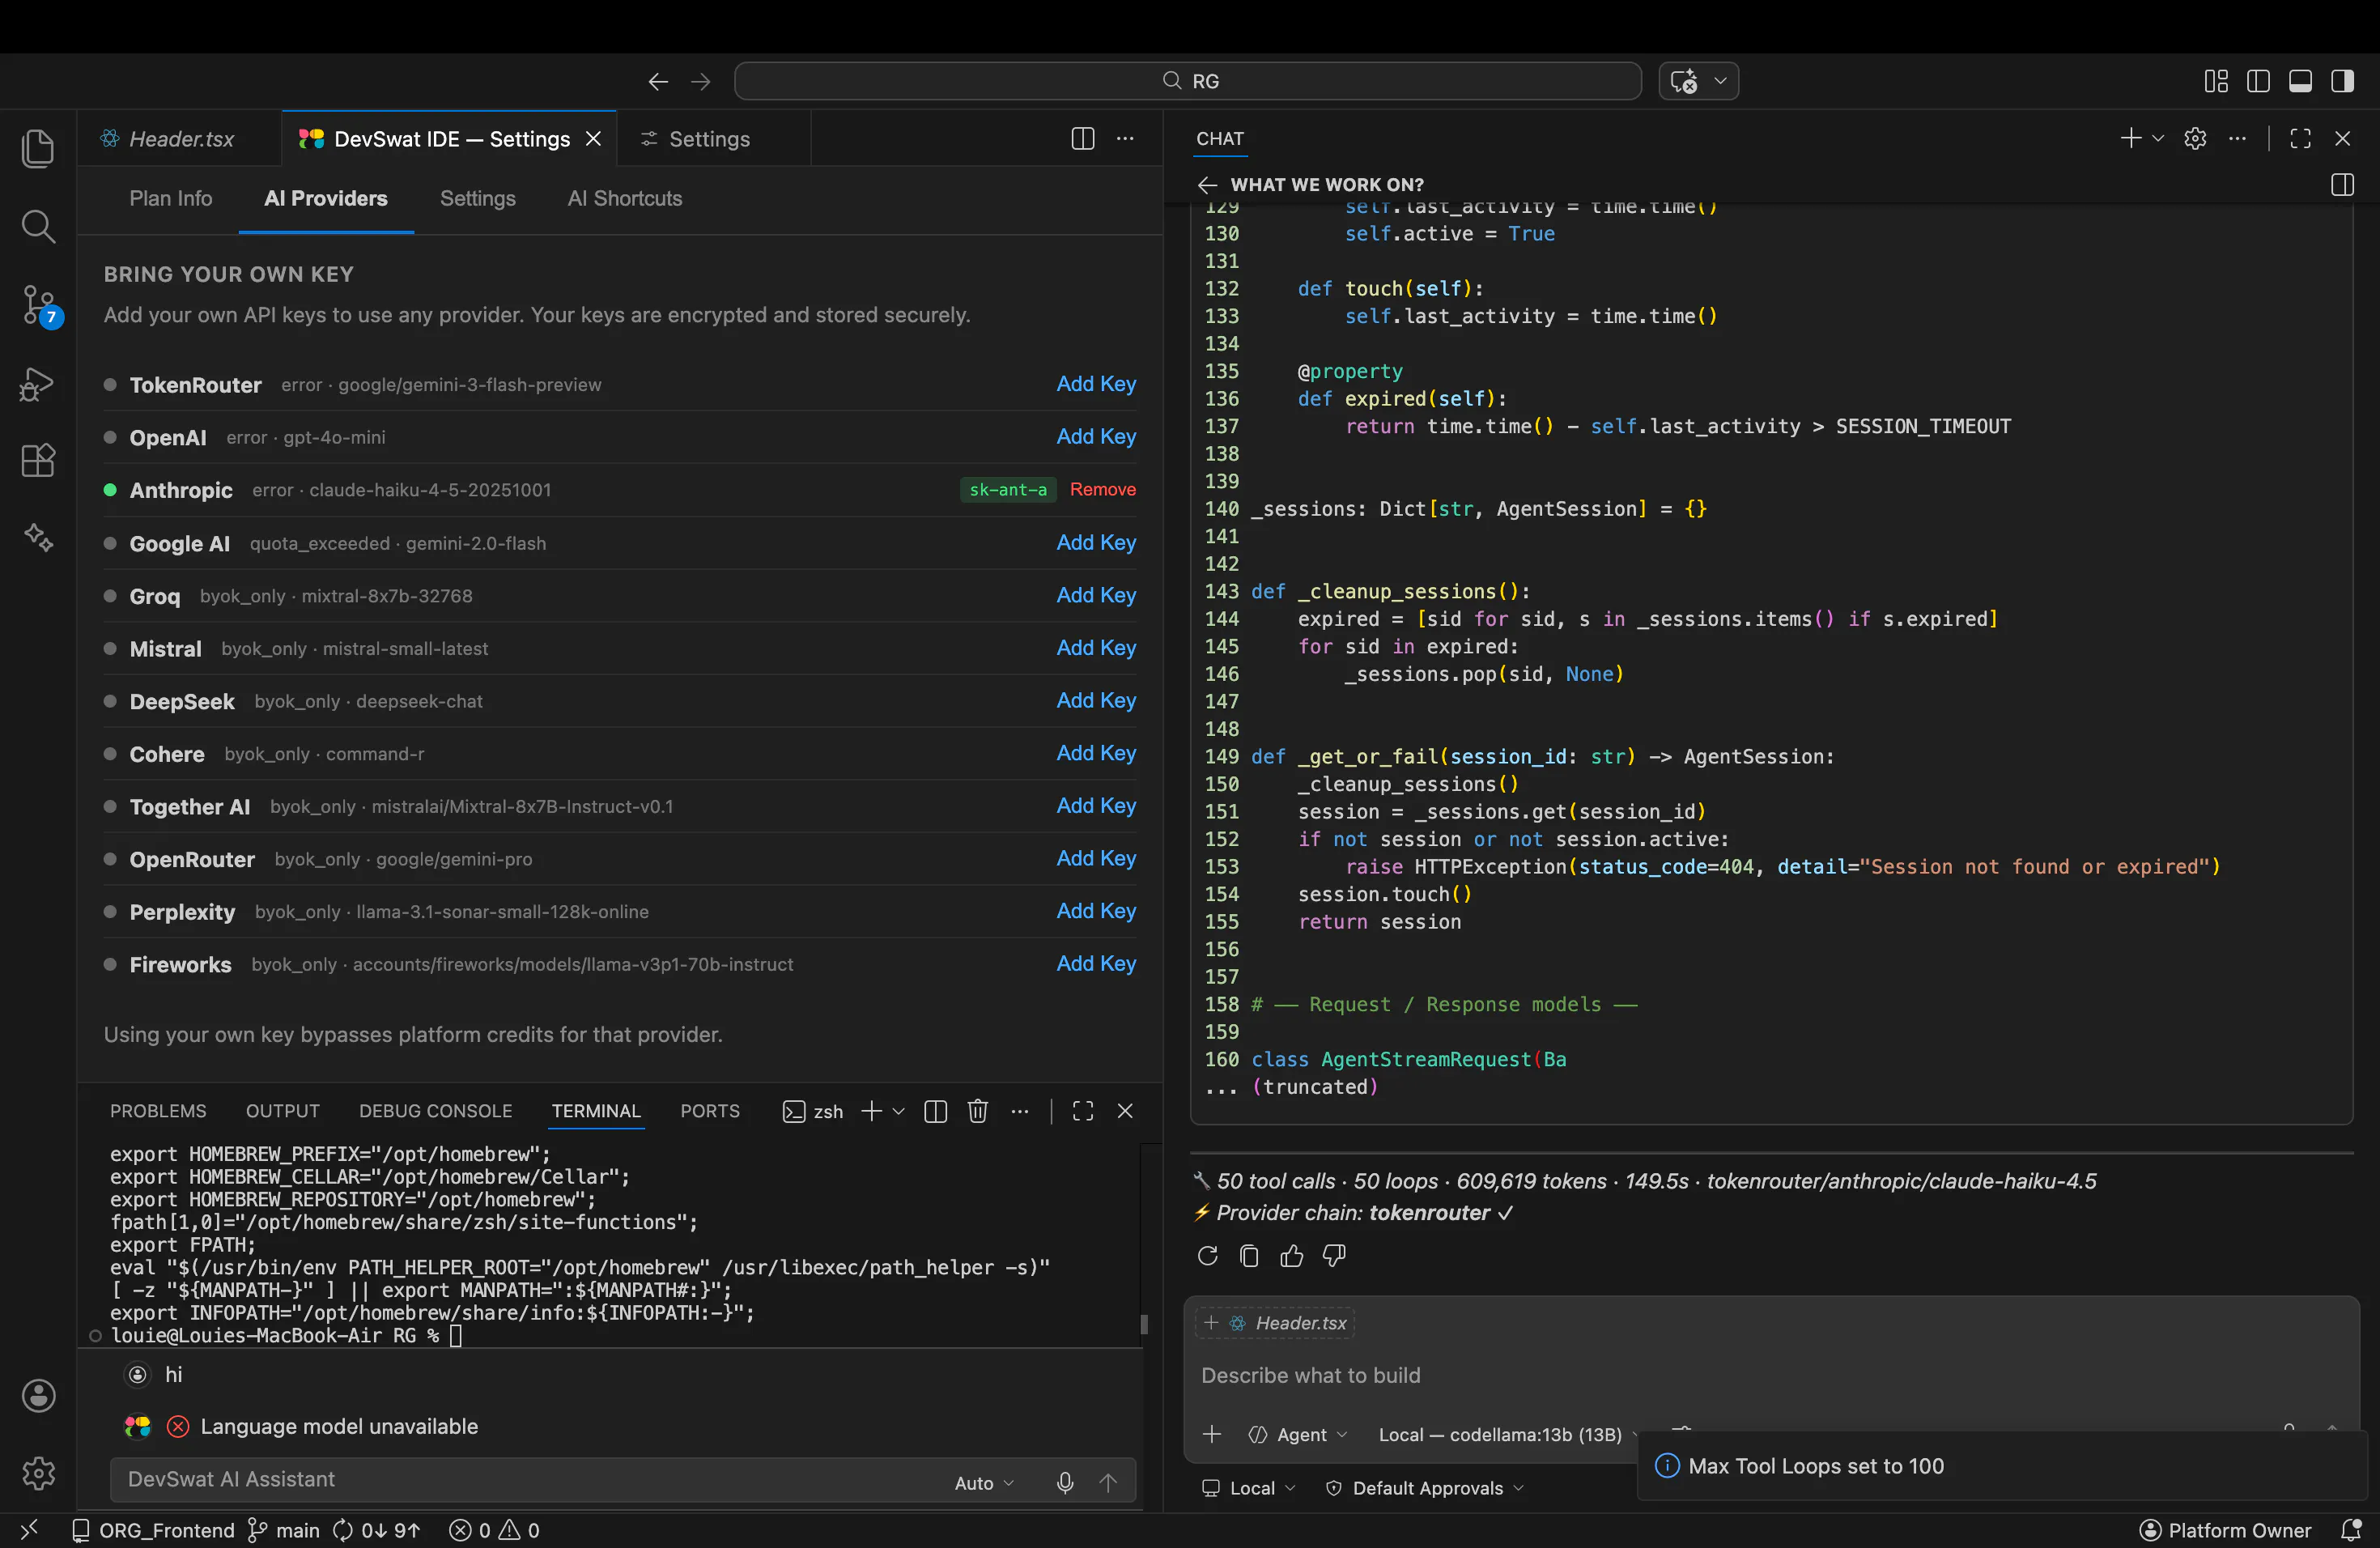This screenshot has height=1548, width=2380.
Task: Toggle the secondary side bar
Action: click(2343, 81)
